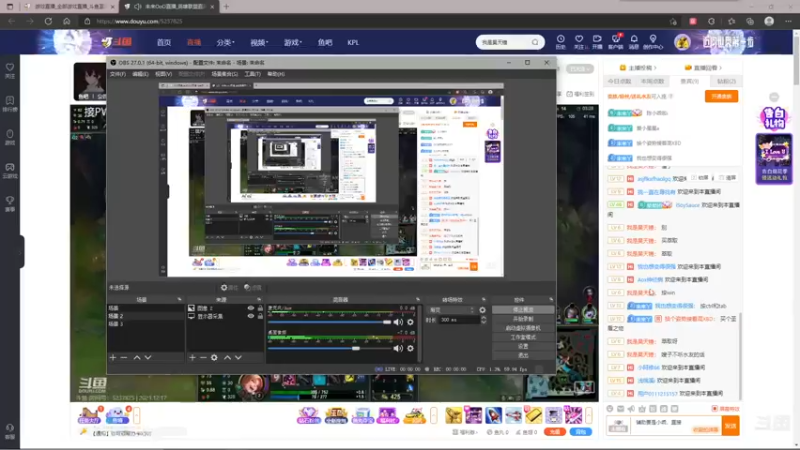This screenshot has width=800, height=450.
Task: Click the orange 开通贵族 button
Action: pos(721,96)
